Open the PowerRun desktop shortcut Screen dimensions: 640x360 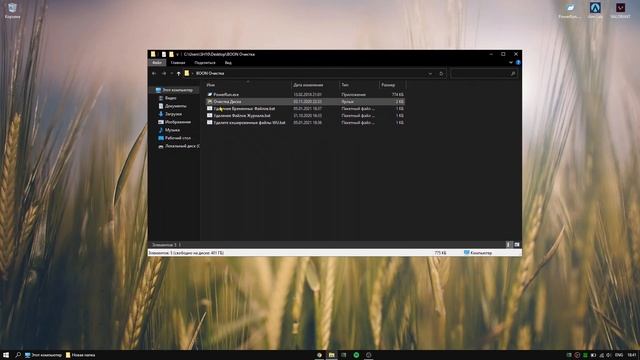tap(569, 11)
